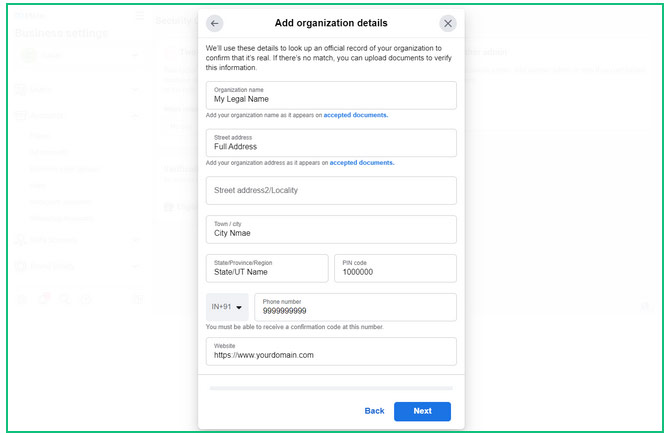
Task: Click the Organization name input field
Action: (331, 96)
